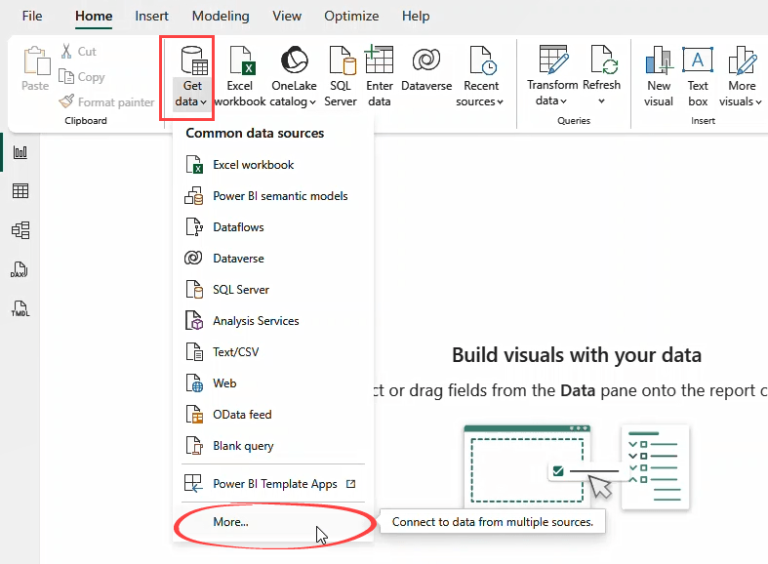Image resolution: width=768 pixels, height=564 pixels.
Task: Select the Home ribbon tab
Action: 94,16
